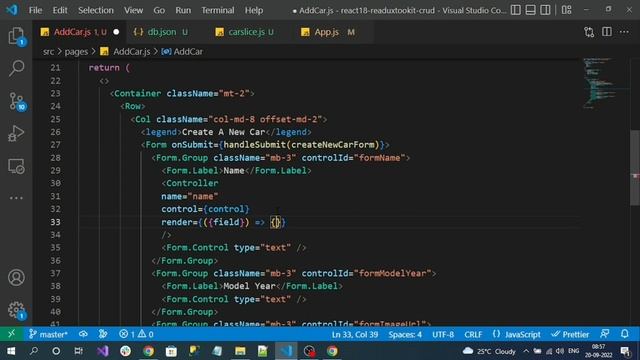Change indentation Spaces: 4
Image resolution: width=640 pixels, height=360 pixels.
[405, 334]
